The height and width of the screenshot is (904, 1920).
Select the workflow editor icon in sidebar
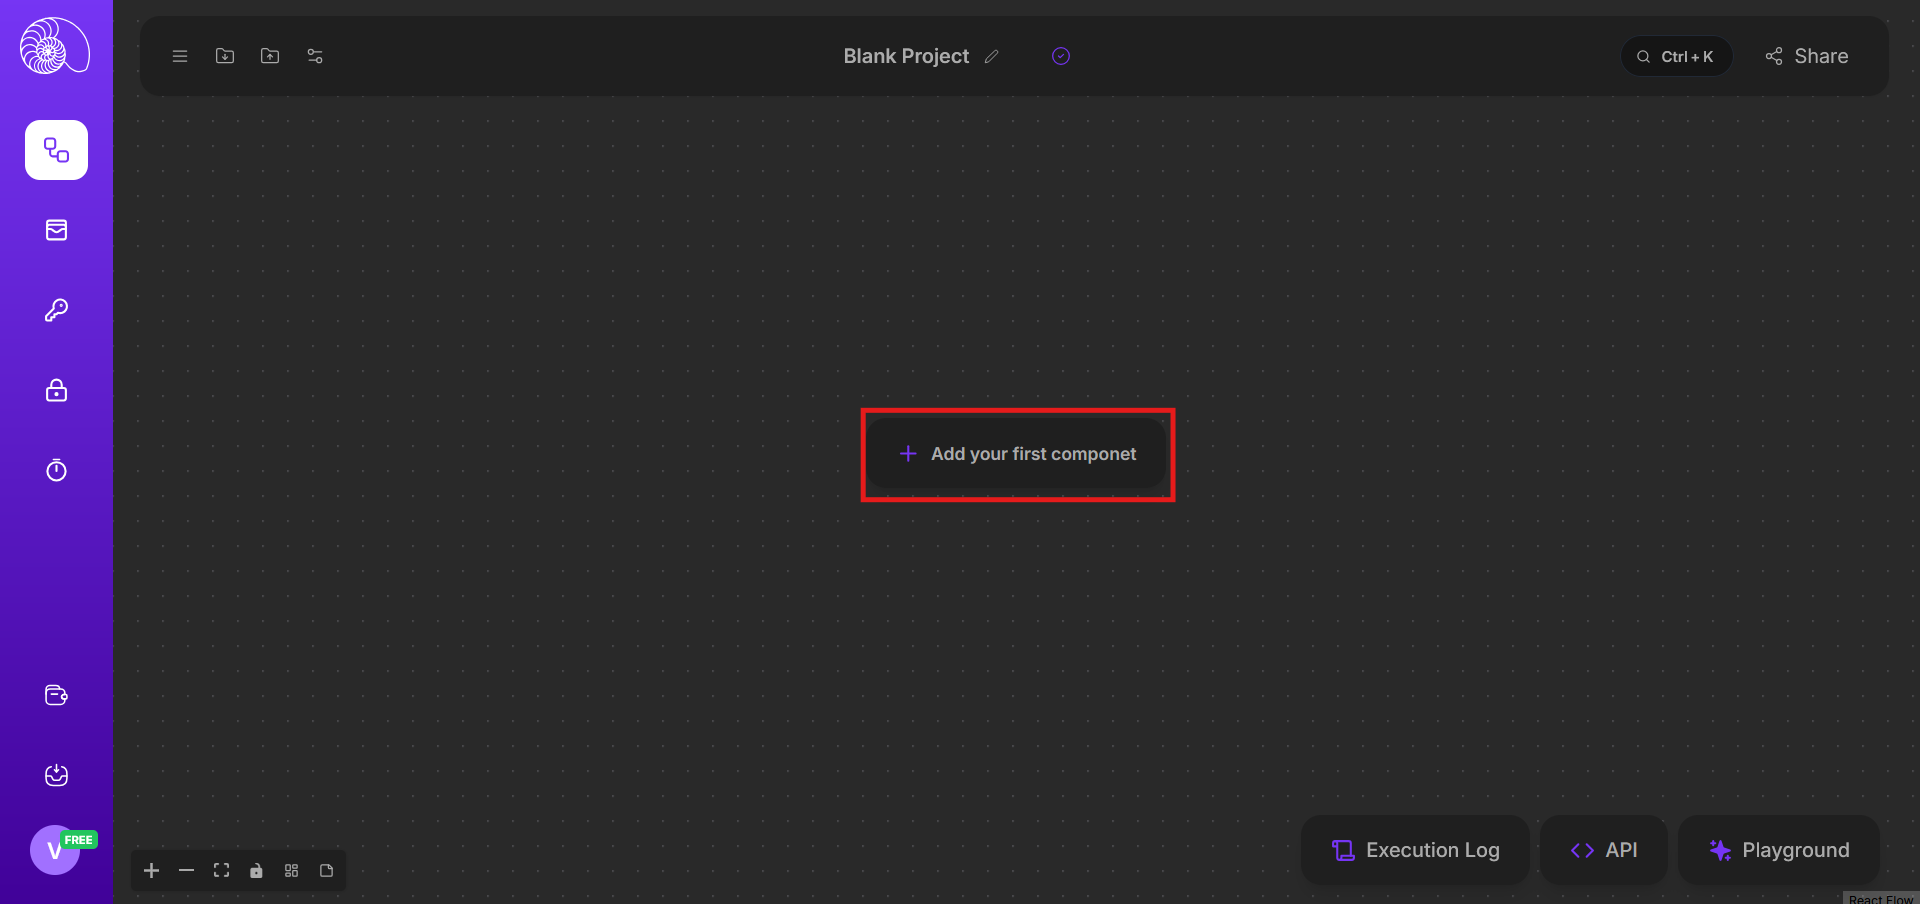(x=57, y=150)
